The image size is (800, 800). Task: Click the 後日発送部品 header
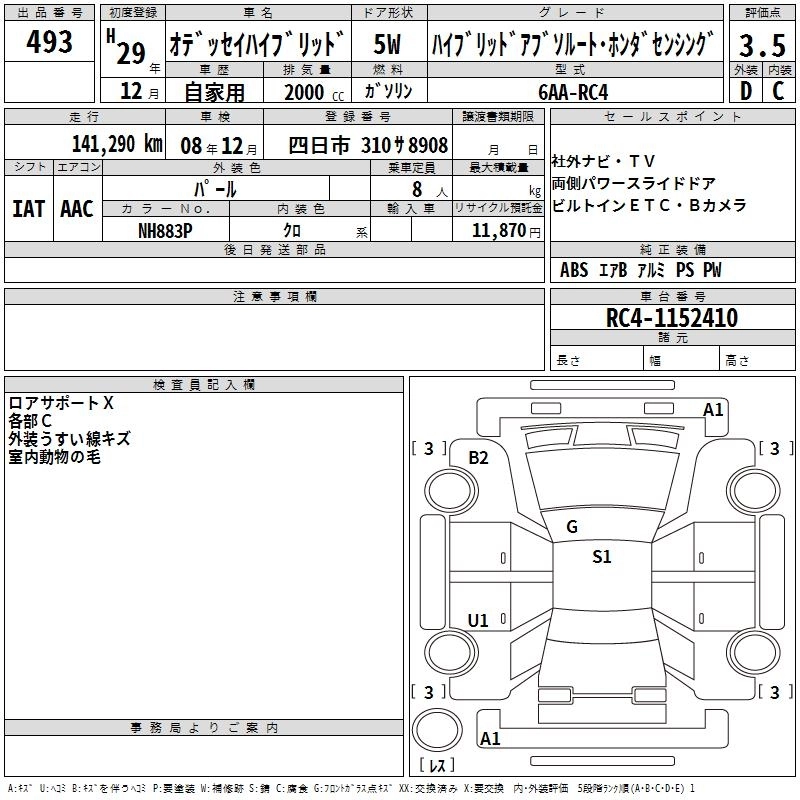click(274, 249)
